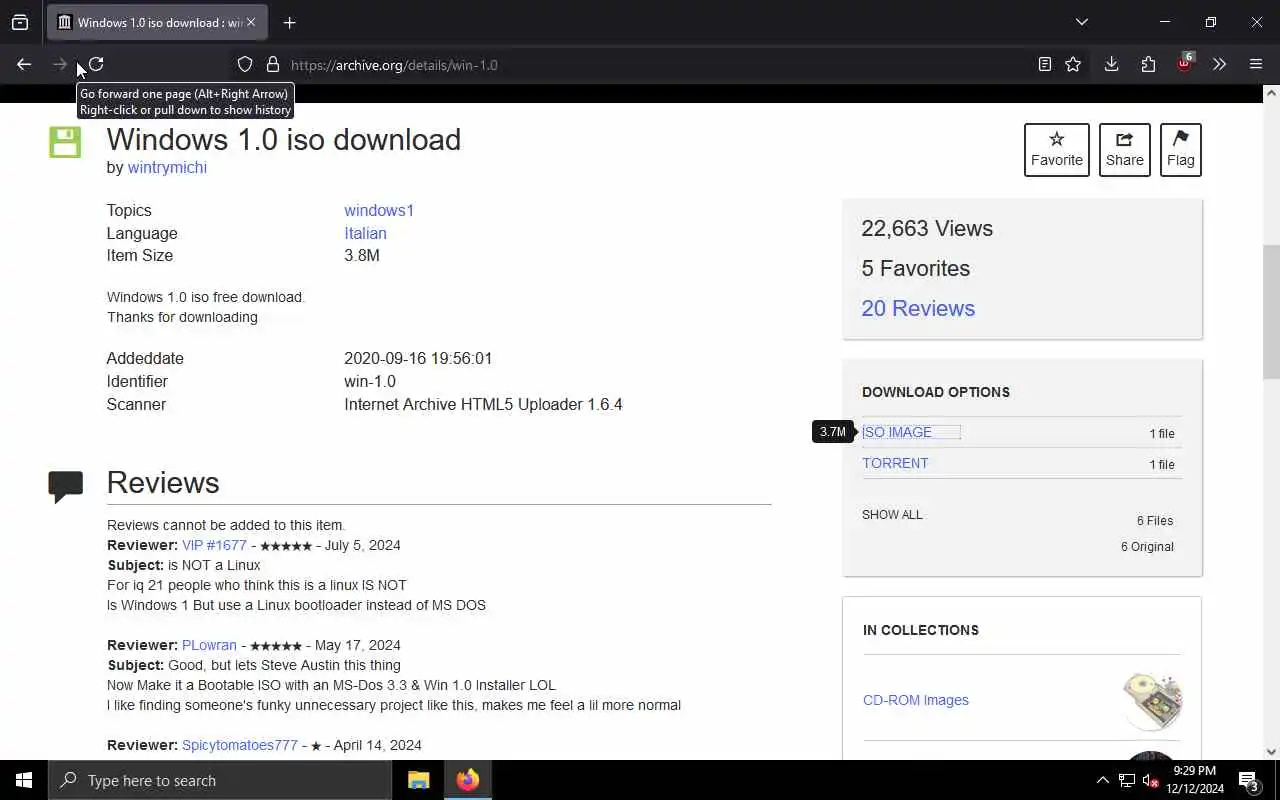Image resolution: width=1280 pixels, height=800 pixels.
Task: Open File Explorer from taskbar
Action: pos(419,780)
